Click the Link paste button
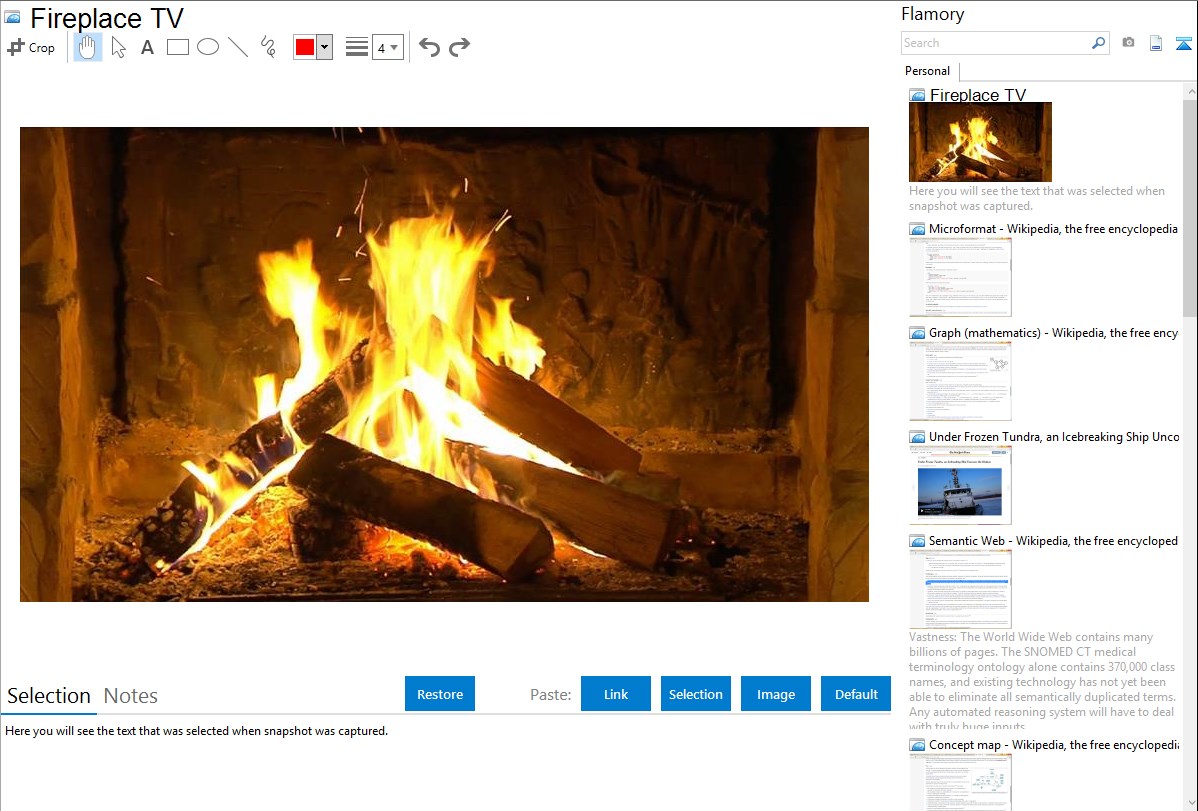1198x811 pixels. click(616, 694)
